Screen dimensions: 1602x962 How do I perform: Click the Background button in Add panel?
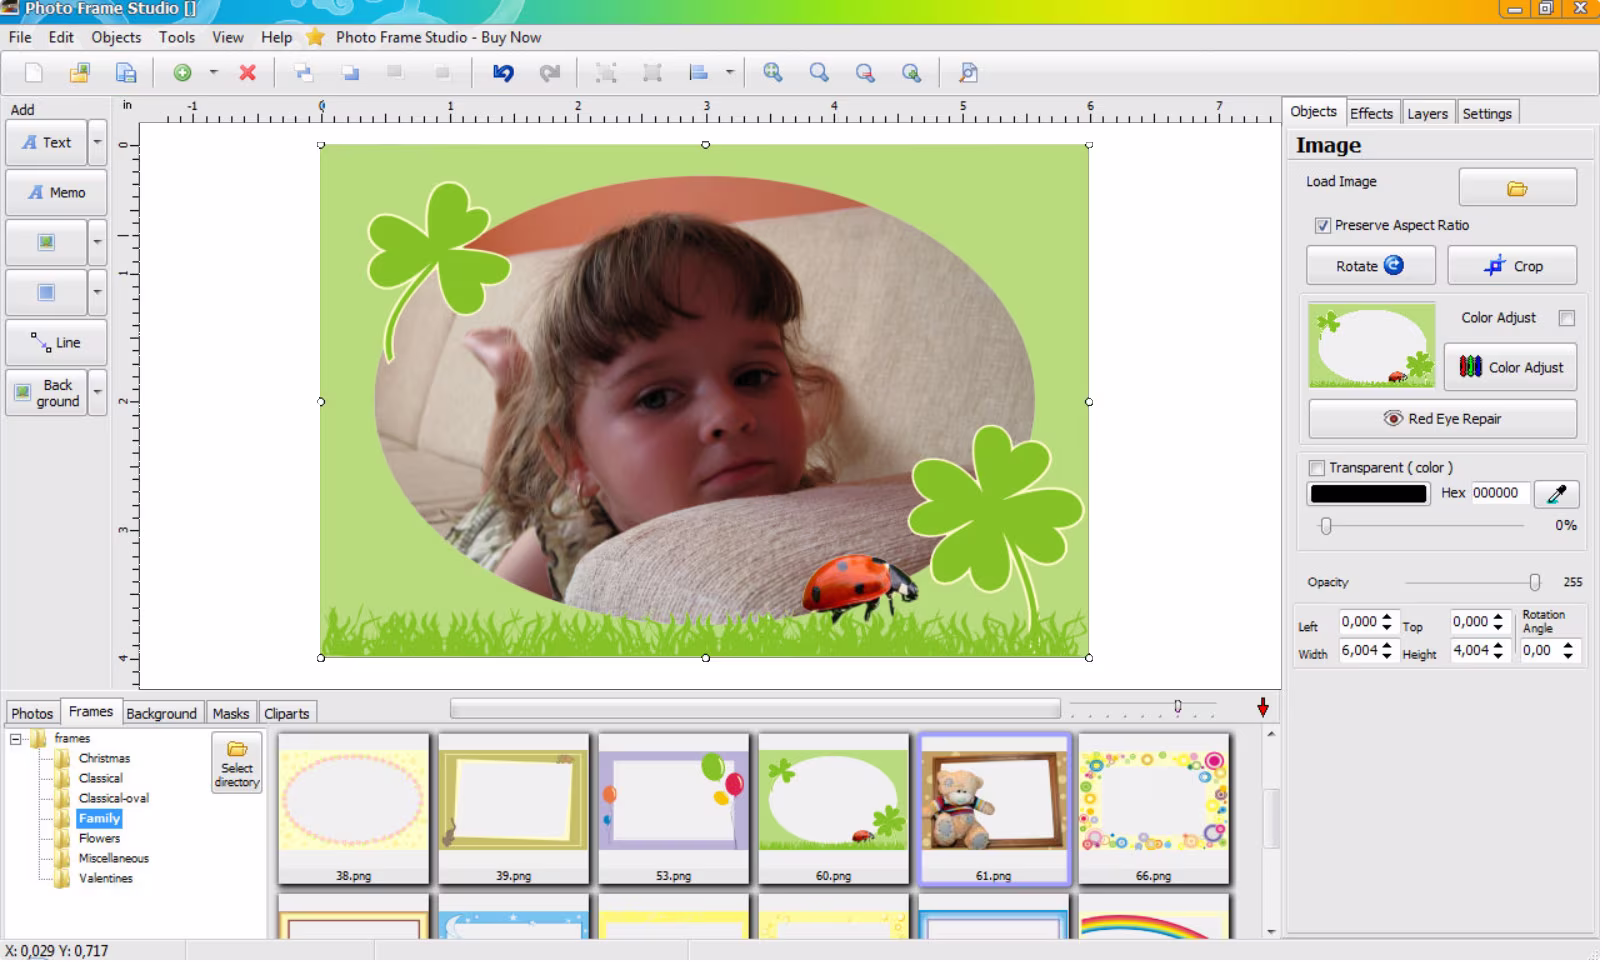click(46, 393)
